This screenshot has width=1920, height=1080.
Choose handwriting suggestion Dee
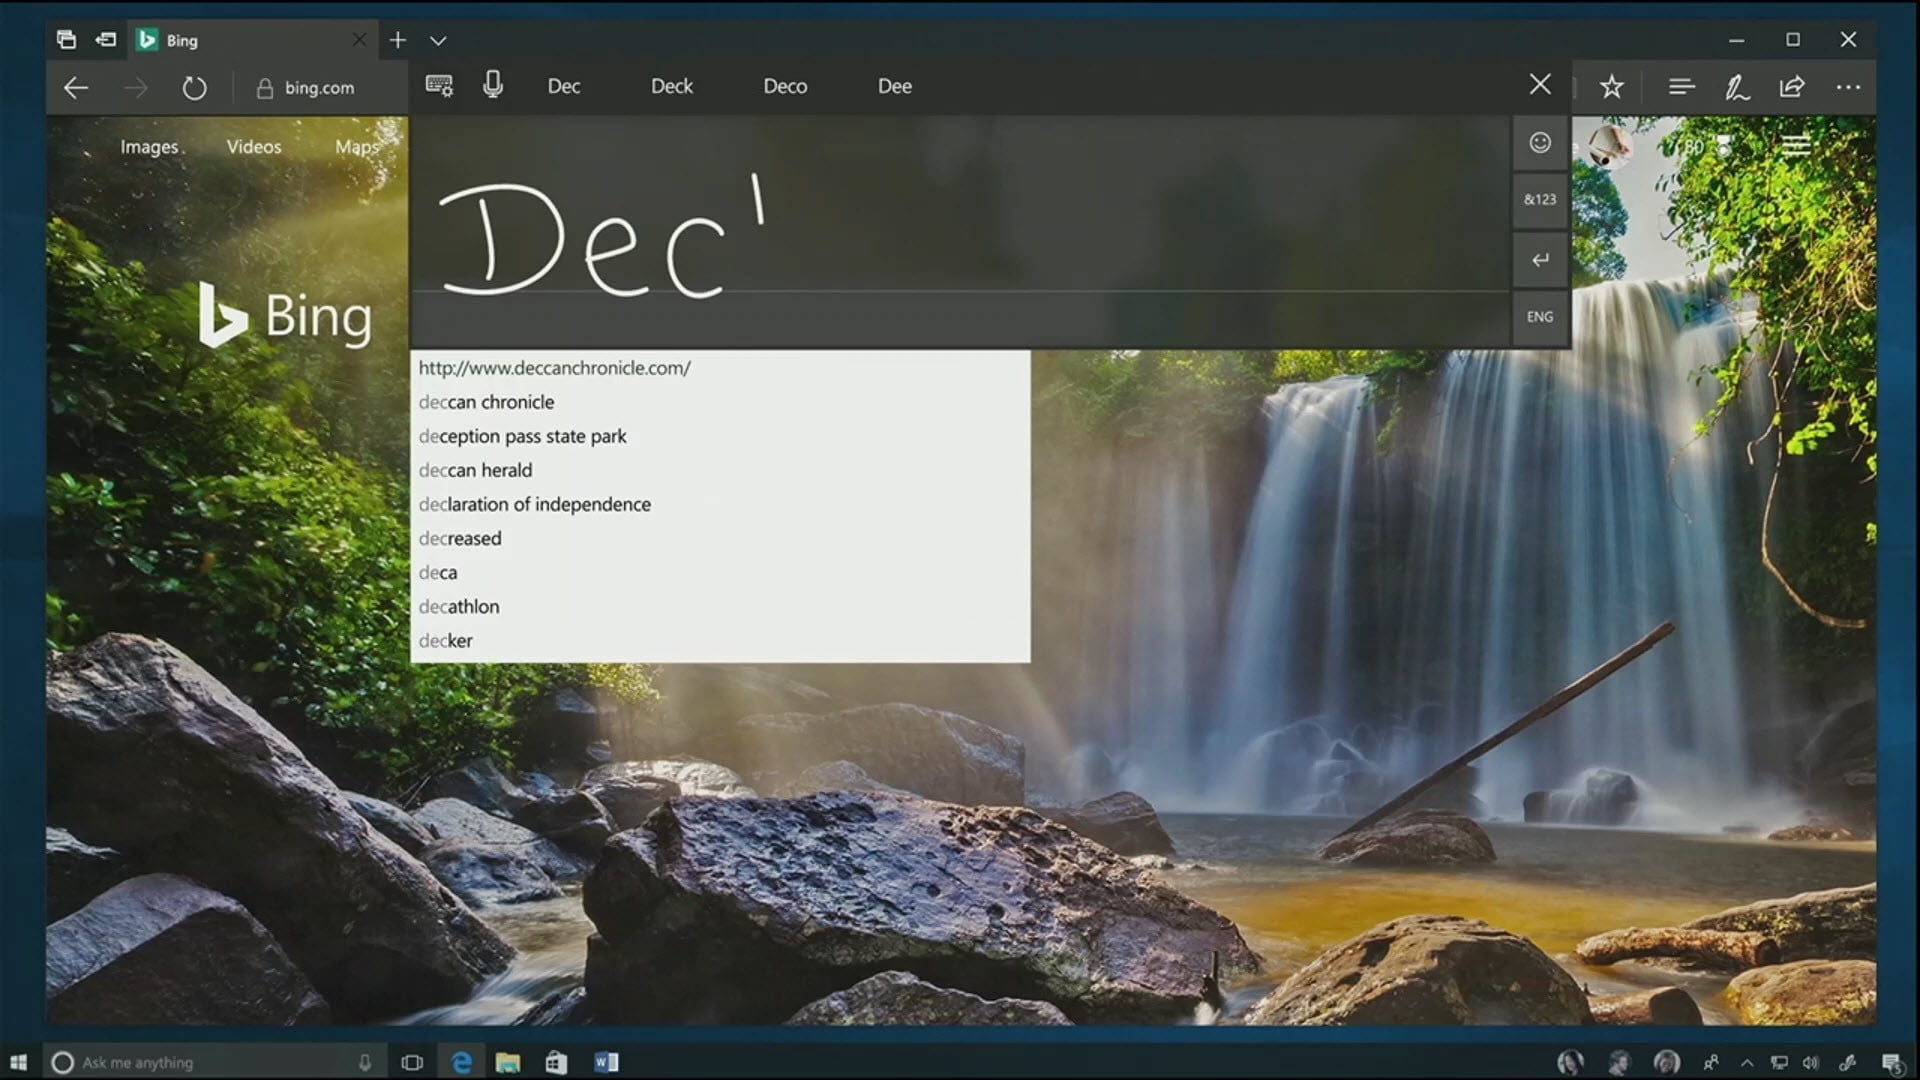(x=895, y=86)
